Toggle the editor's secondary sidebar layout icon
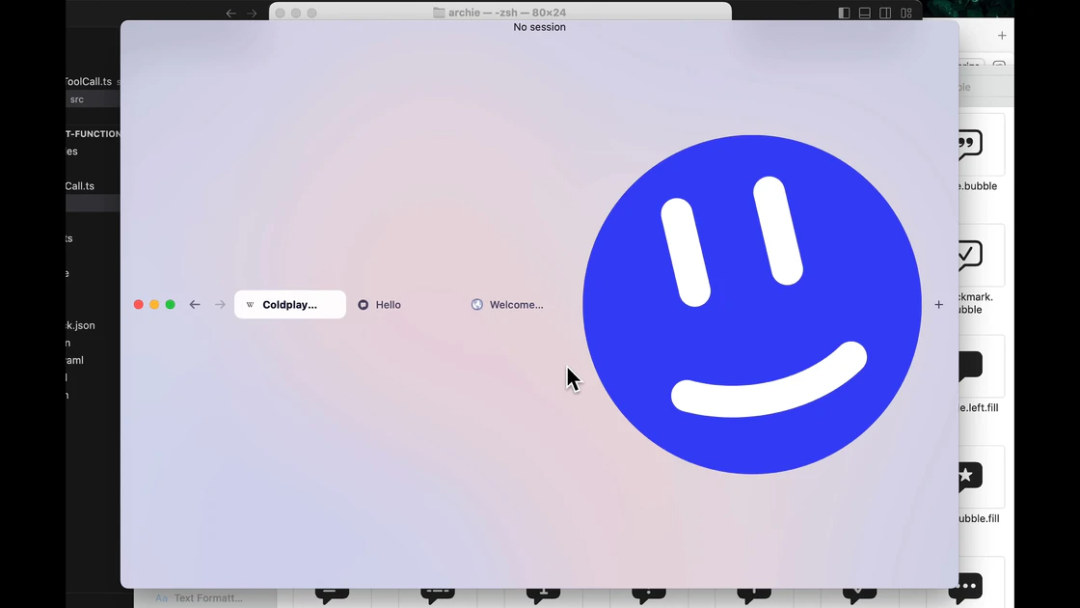Image resolution: width=1080 pixels, height=608 pixels. (x=885, y=13)
